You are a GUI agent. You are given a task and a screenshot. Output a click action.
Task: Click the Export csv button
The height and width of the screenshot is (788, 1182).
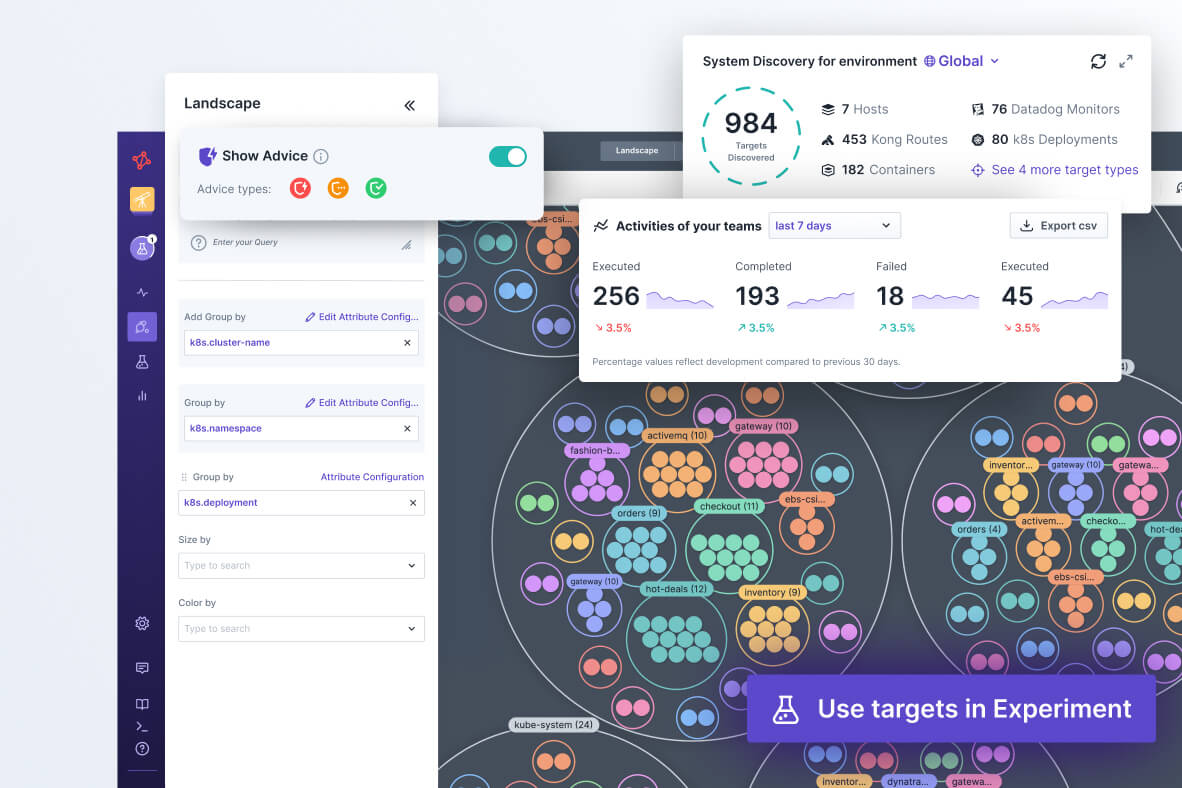(x=1058, y=226)
